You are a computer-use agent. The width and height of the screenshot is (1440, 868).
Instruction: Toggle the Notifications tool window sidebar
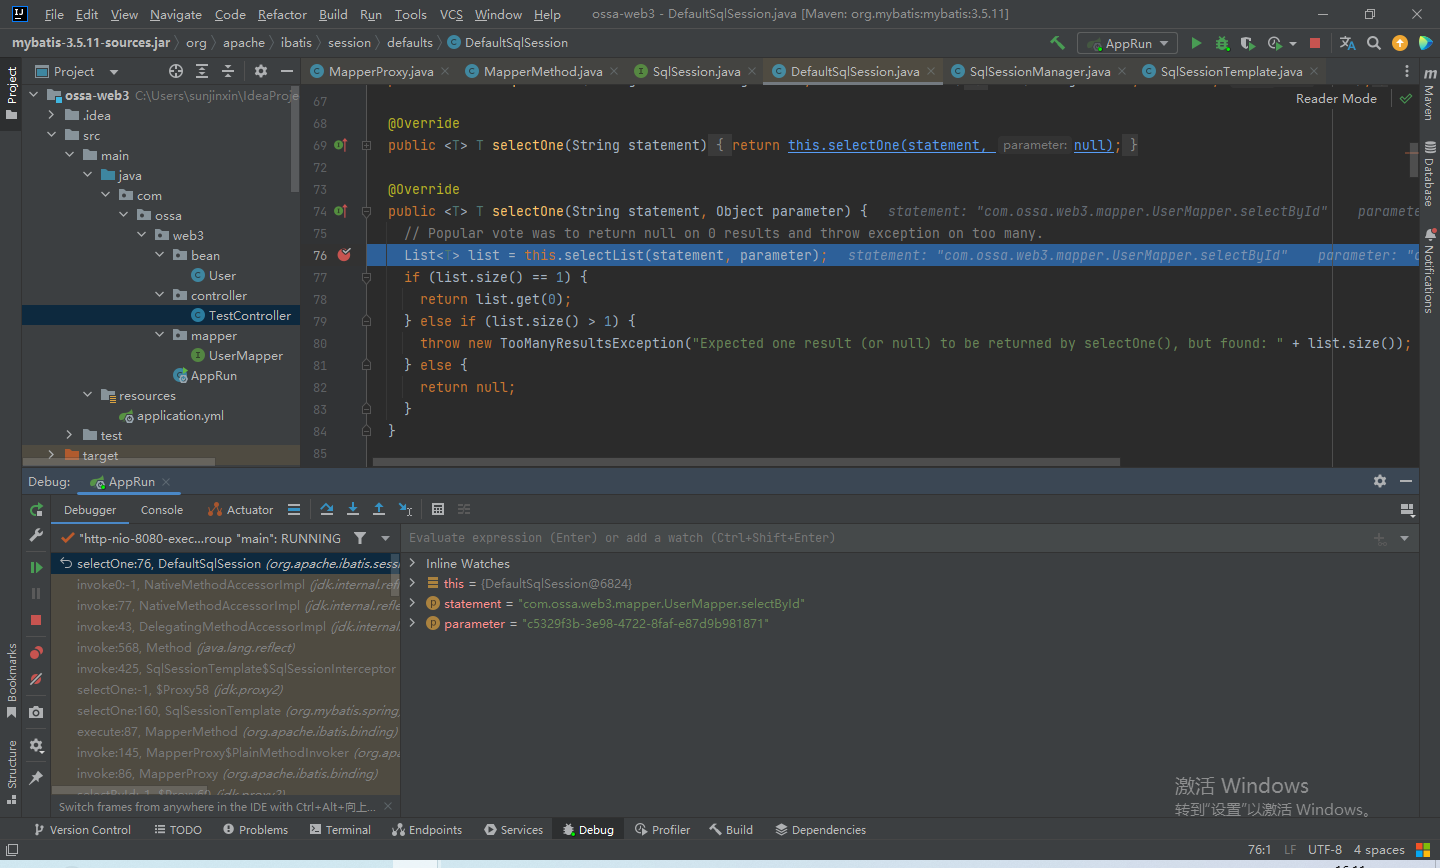1429,270
